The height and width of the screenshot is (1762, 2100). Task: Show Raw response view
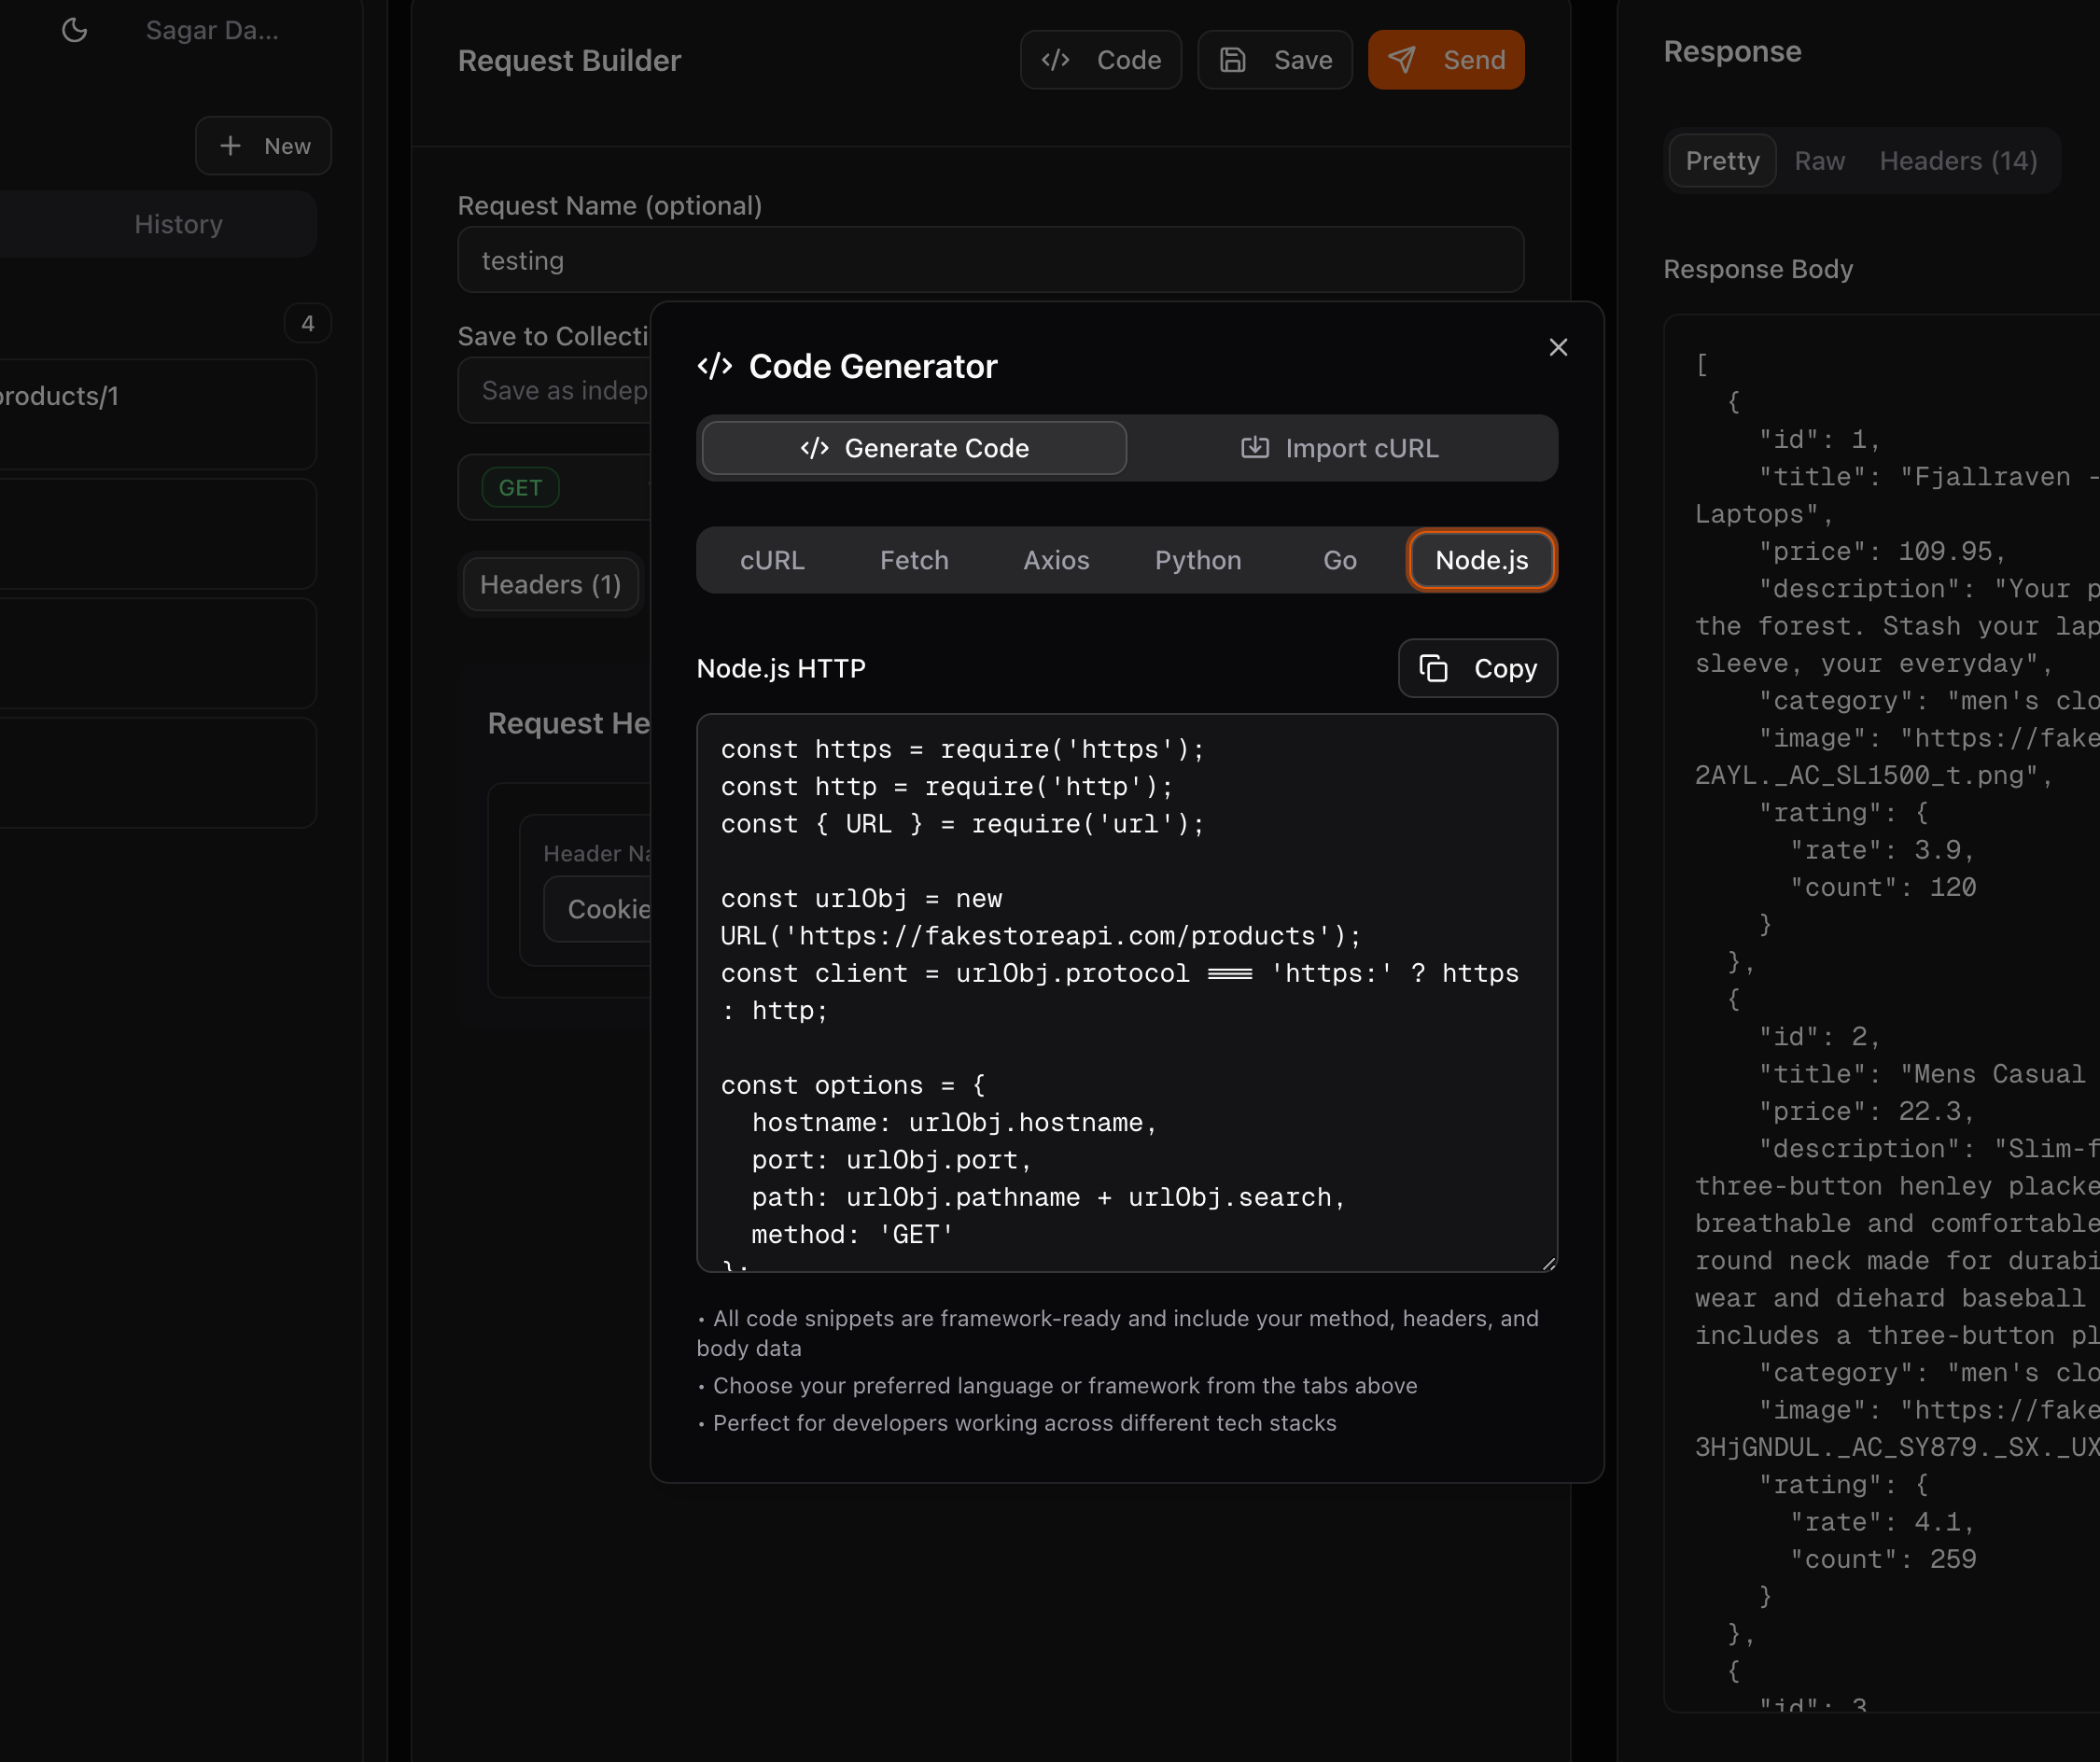pos(1819,161)
